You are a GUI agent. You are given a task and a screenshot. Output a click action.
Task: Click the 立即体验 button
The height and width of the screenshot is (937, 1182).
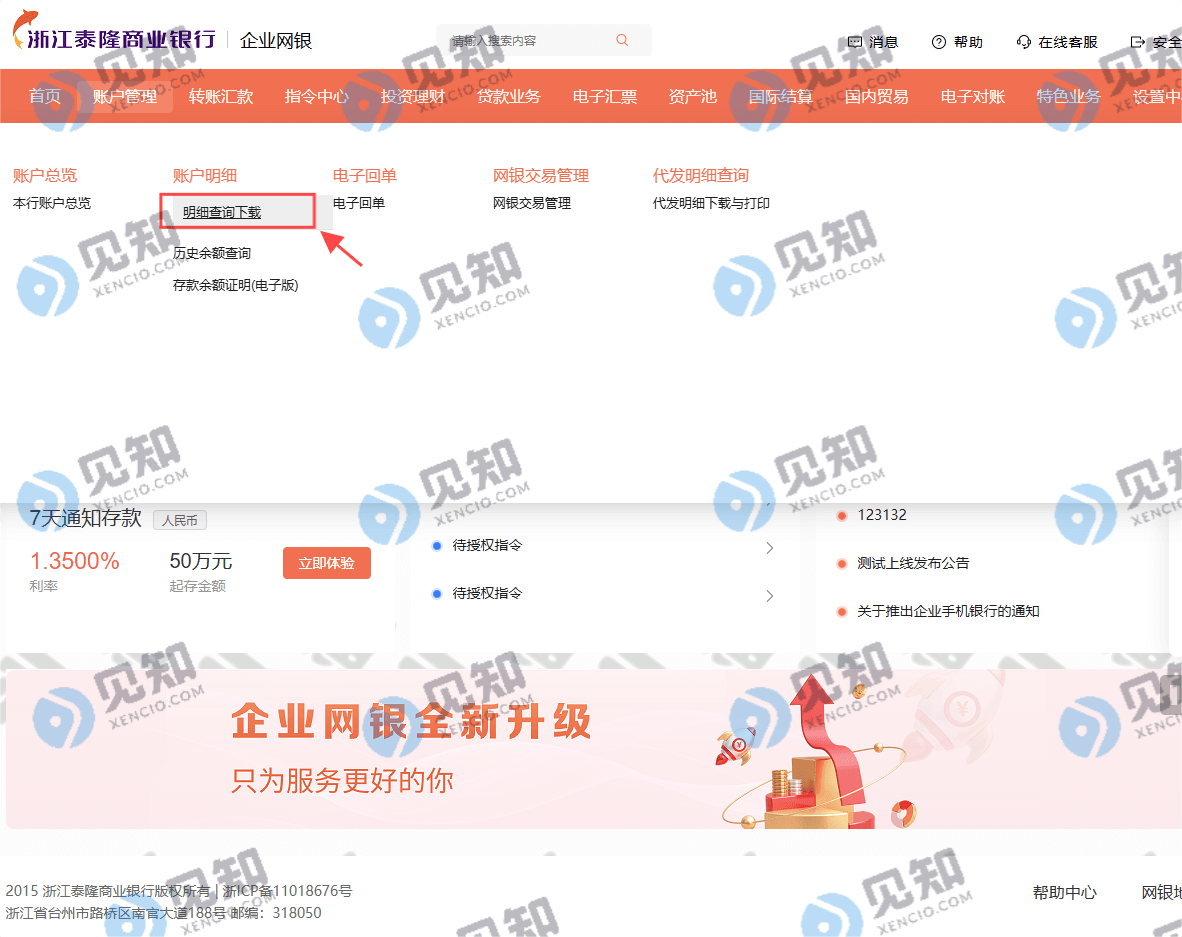click(x=326, y=563)
